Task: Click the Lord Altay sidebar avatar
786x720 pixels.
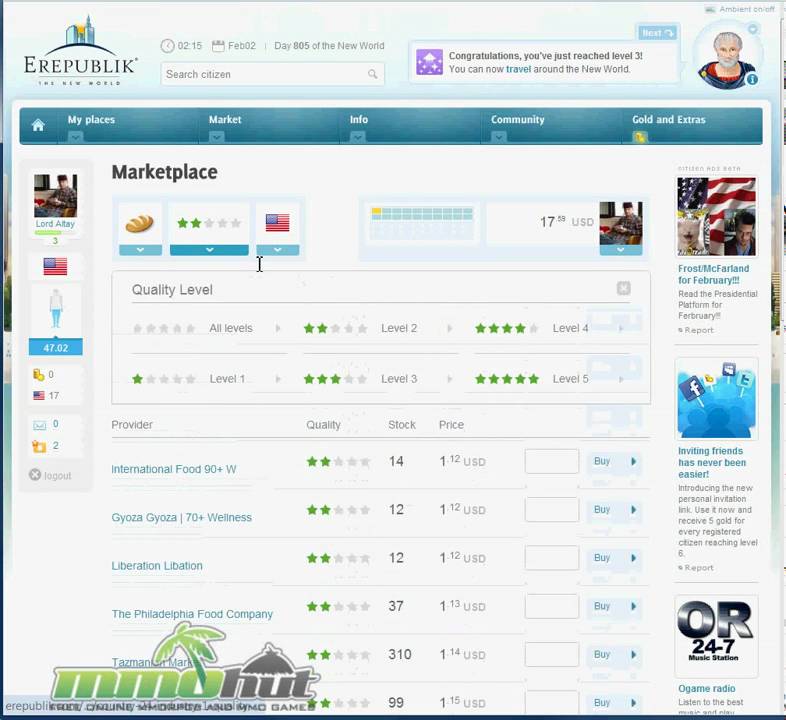Action: click(55, 196)
